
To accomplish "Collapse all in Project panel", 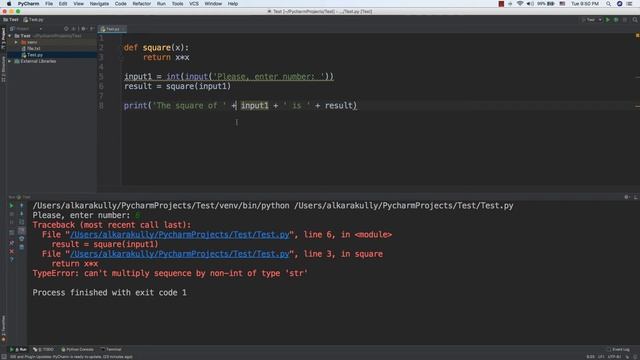I will coord(74,29).
